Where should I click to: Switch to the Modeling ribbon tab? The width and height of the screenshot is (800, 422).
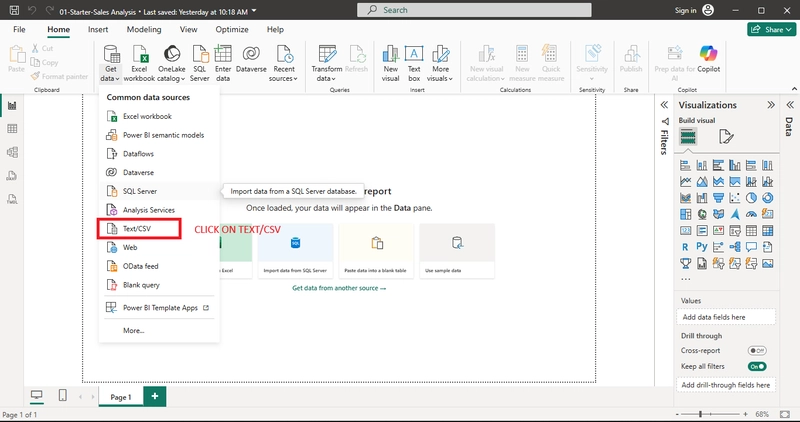[x=144, y=30]
